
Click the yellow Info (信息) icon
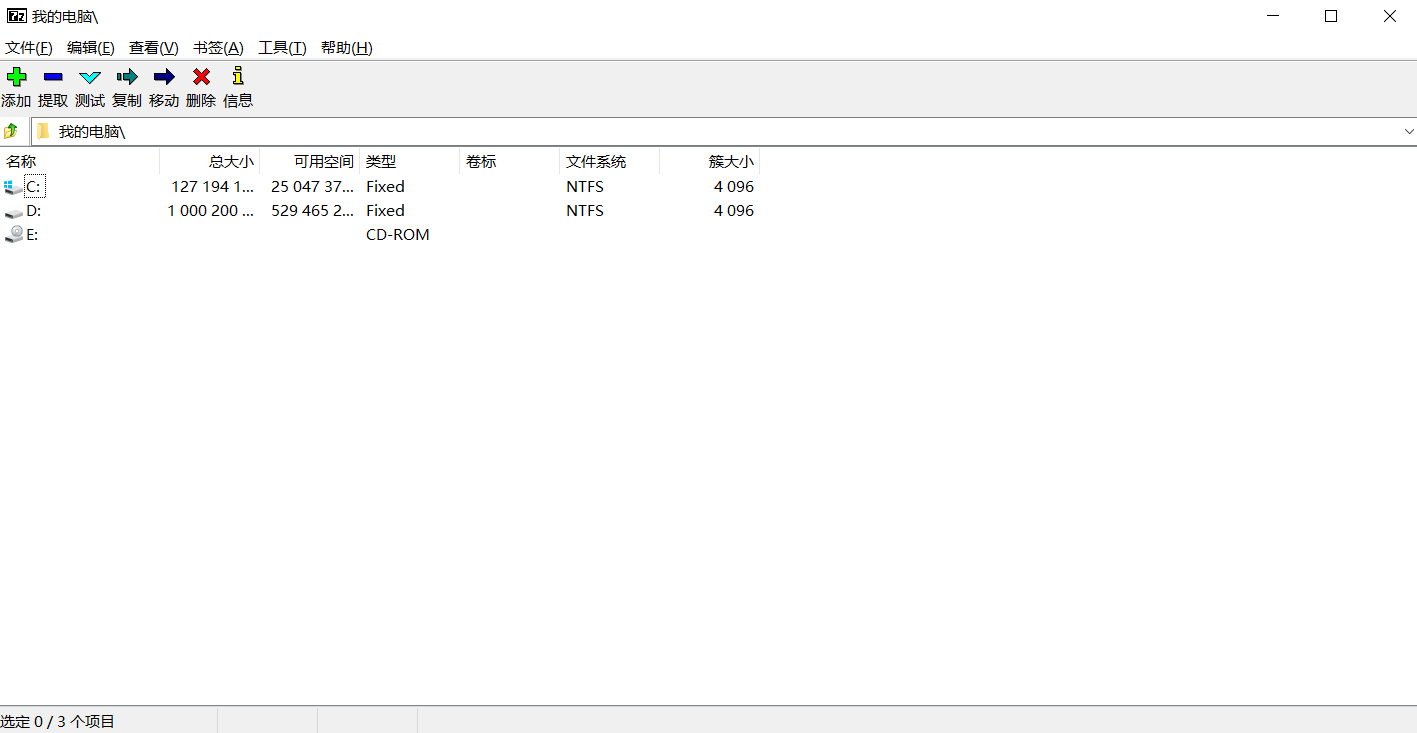pyautogui.click(x=238, y=76)
